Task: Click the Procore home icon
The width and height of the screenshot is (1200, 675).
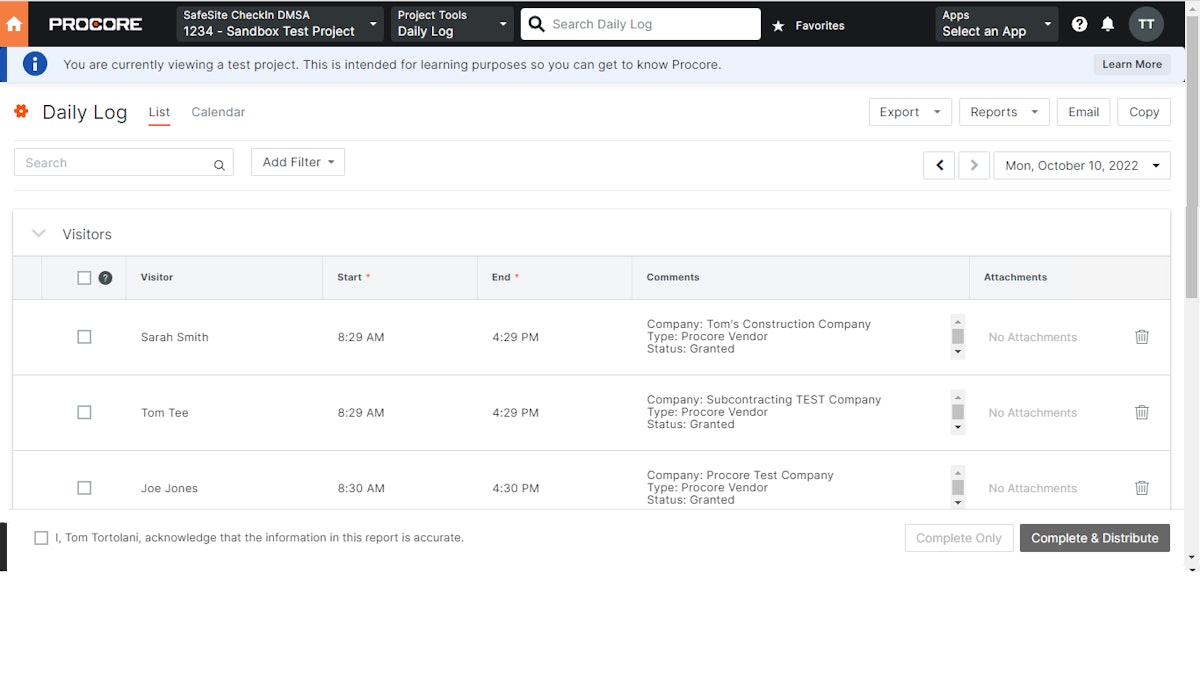Action: [14, 23]
